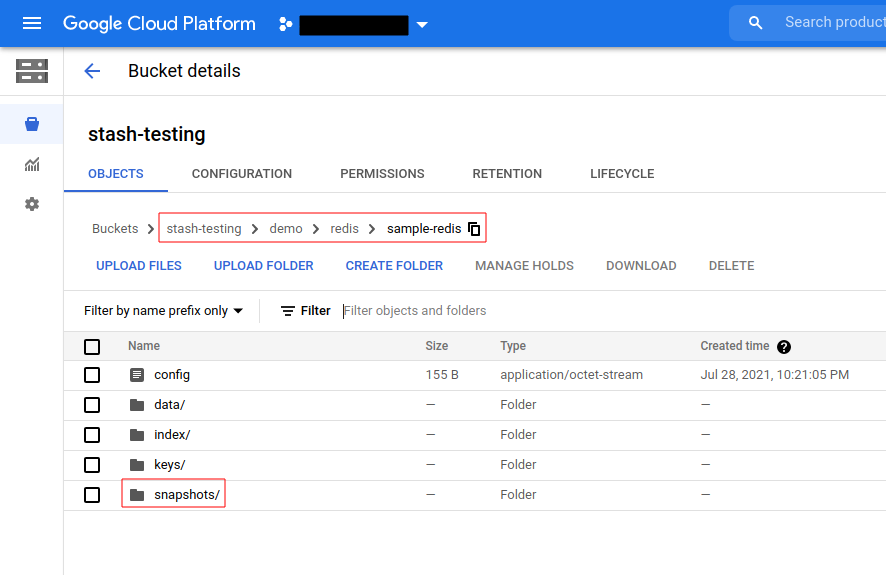886x575 pixels.
Task: Open the hamburger navigation menu
Action: coord(32,23)
